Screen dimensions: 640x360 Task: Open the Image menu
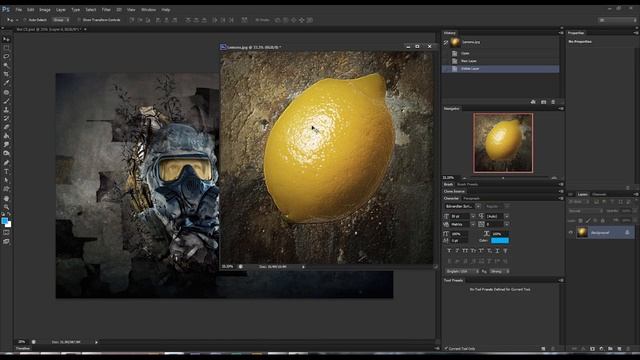(x=44, y=9)
